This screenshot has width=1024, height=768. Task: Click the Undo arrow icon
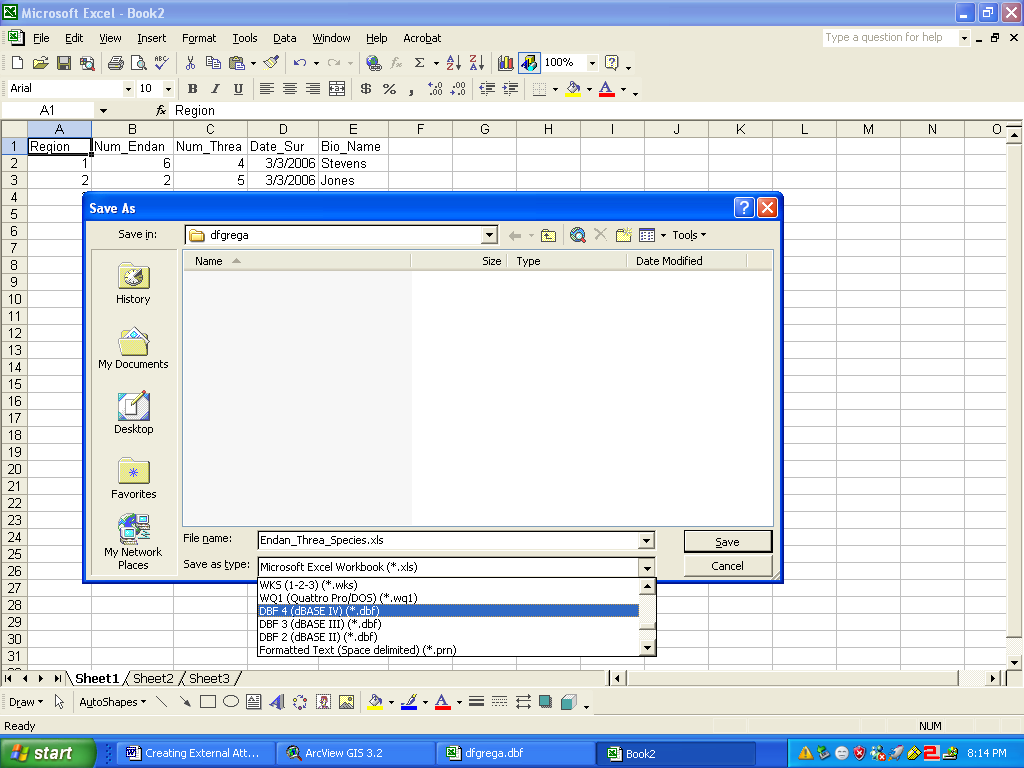pos(300,63)
